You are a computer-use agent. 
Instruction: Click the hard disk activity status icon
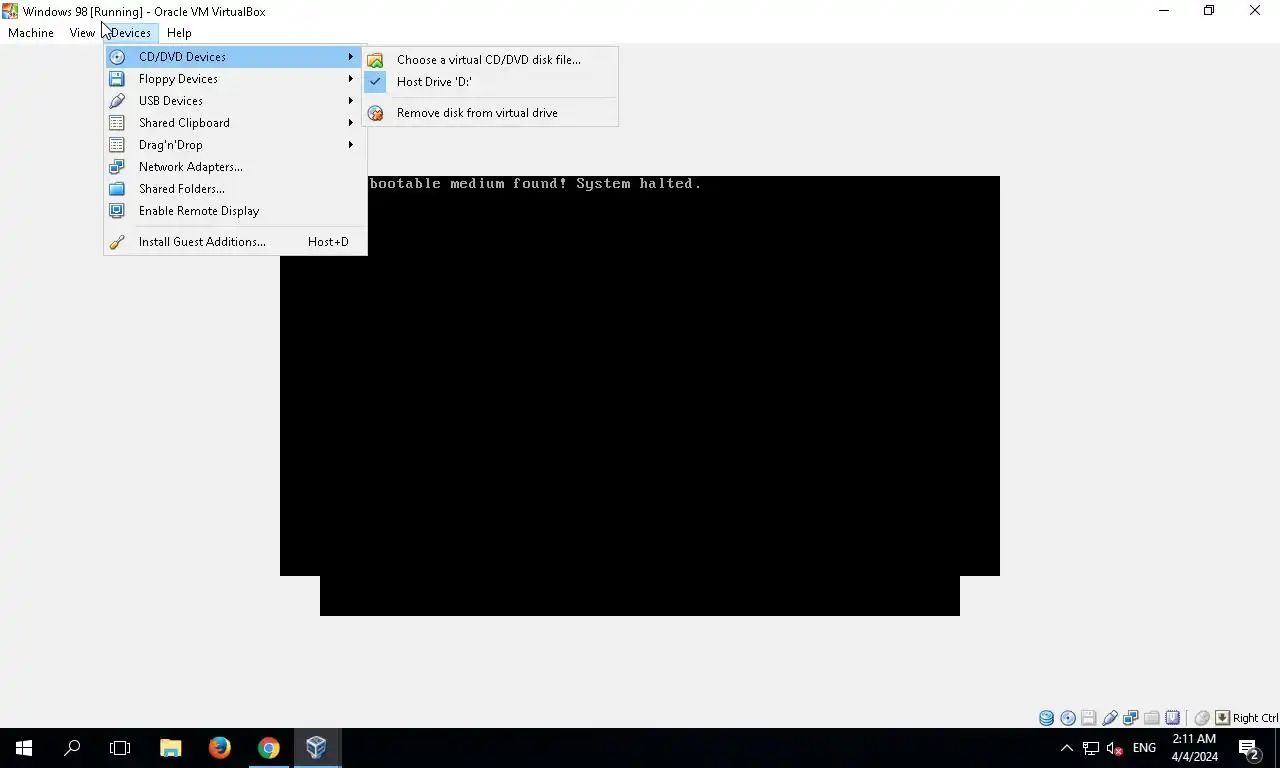pyautogui.click(x=1046, y=718)
